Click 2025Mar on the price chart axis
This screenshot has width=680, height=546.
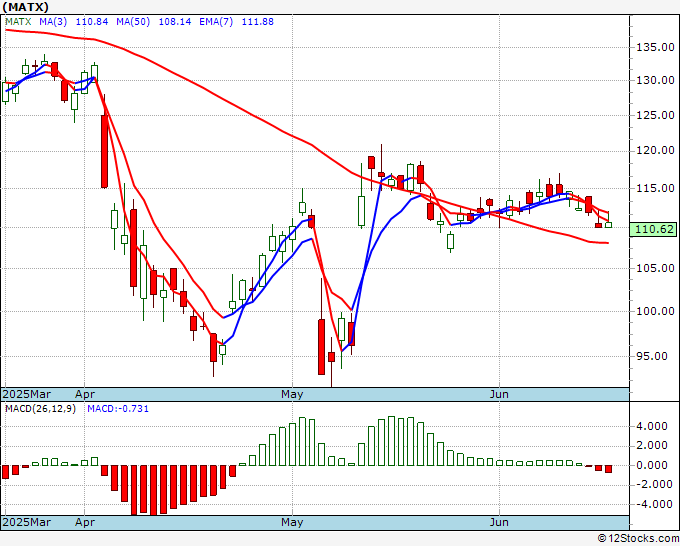(x=26, y=394)
